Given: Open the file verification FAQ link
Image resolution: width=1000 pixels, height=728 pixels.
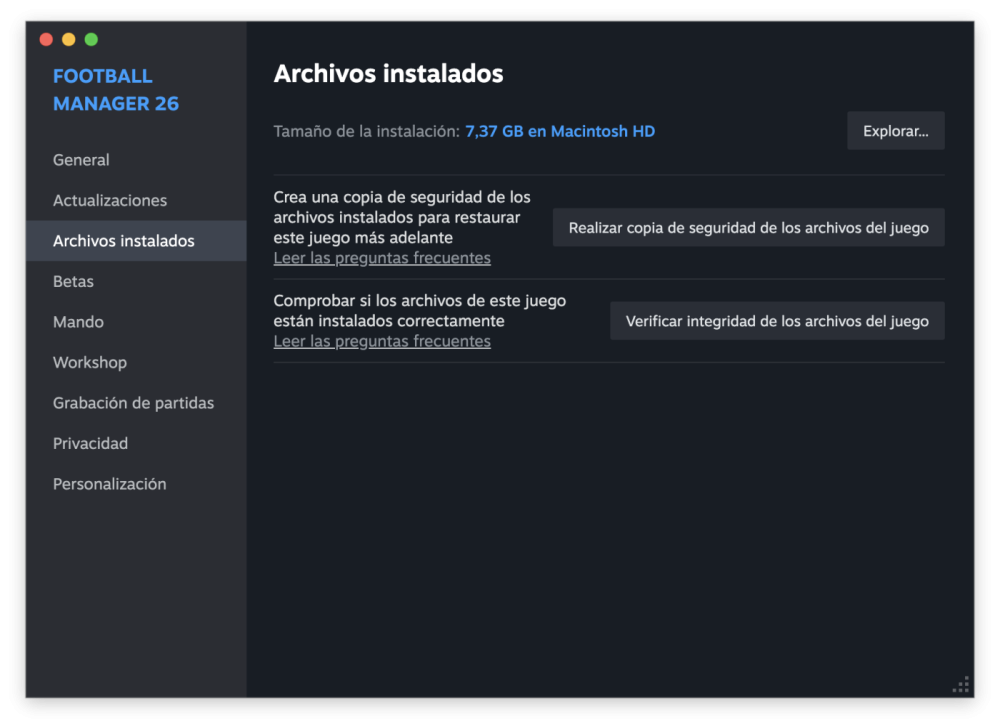Looking at the screenshot, I should 381,340.
